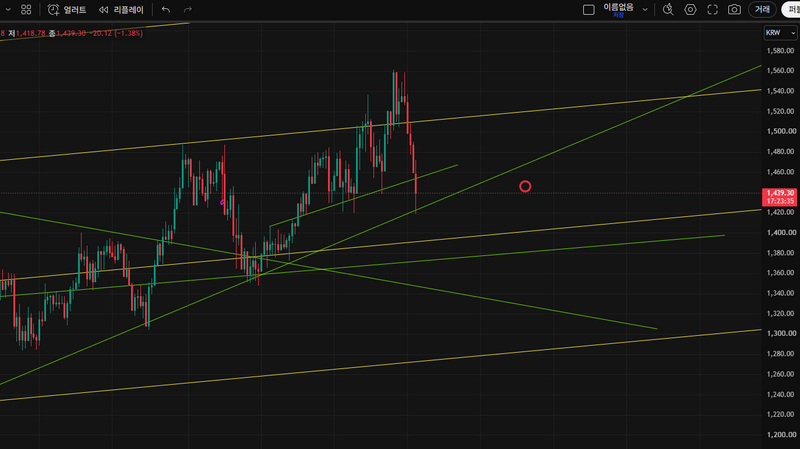Open the 거래 trade panel
This screenshot has width=800, height=449.
point(762,10)
